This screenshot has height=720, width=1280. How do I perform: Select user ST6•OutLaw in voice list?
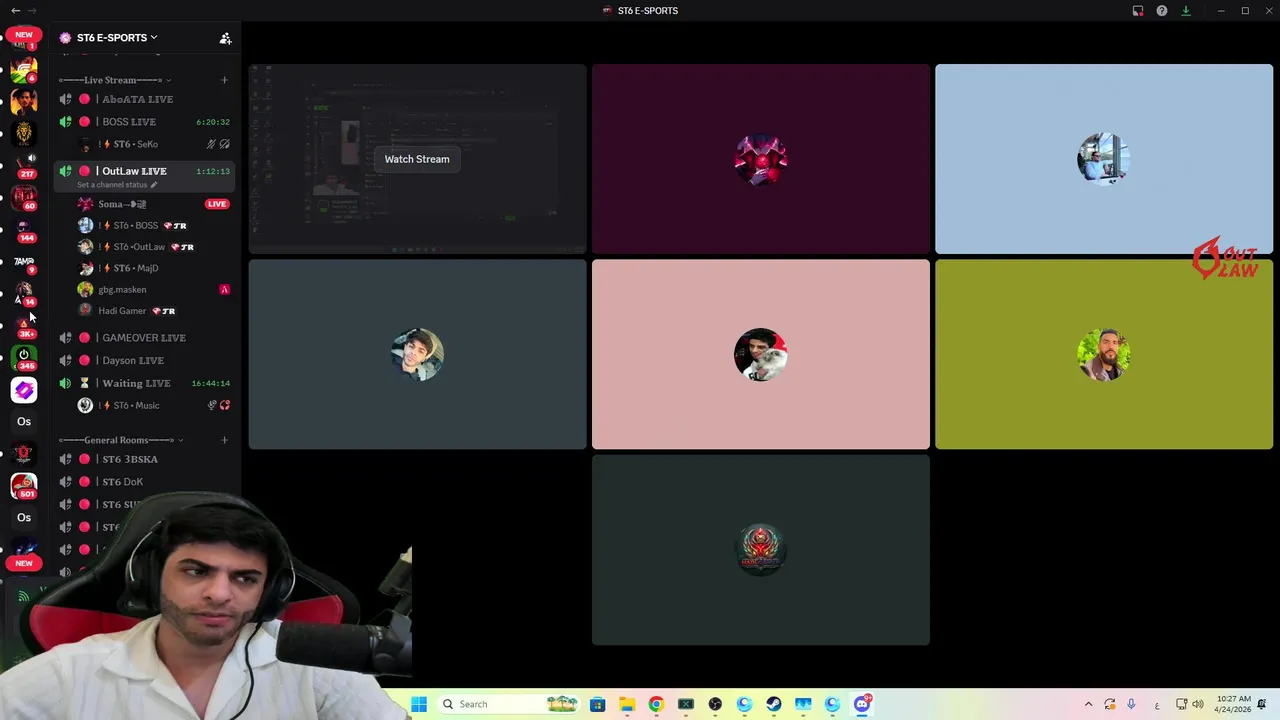pos(153,247)
